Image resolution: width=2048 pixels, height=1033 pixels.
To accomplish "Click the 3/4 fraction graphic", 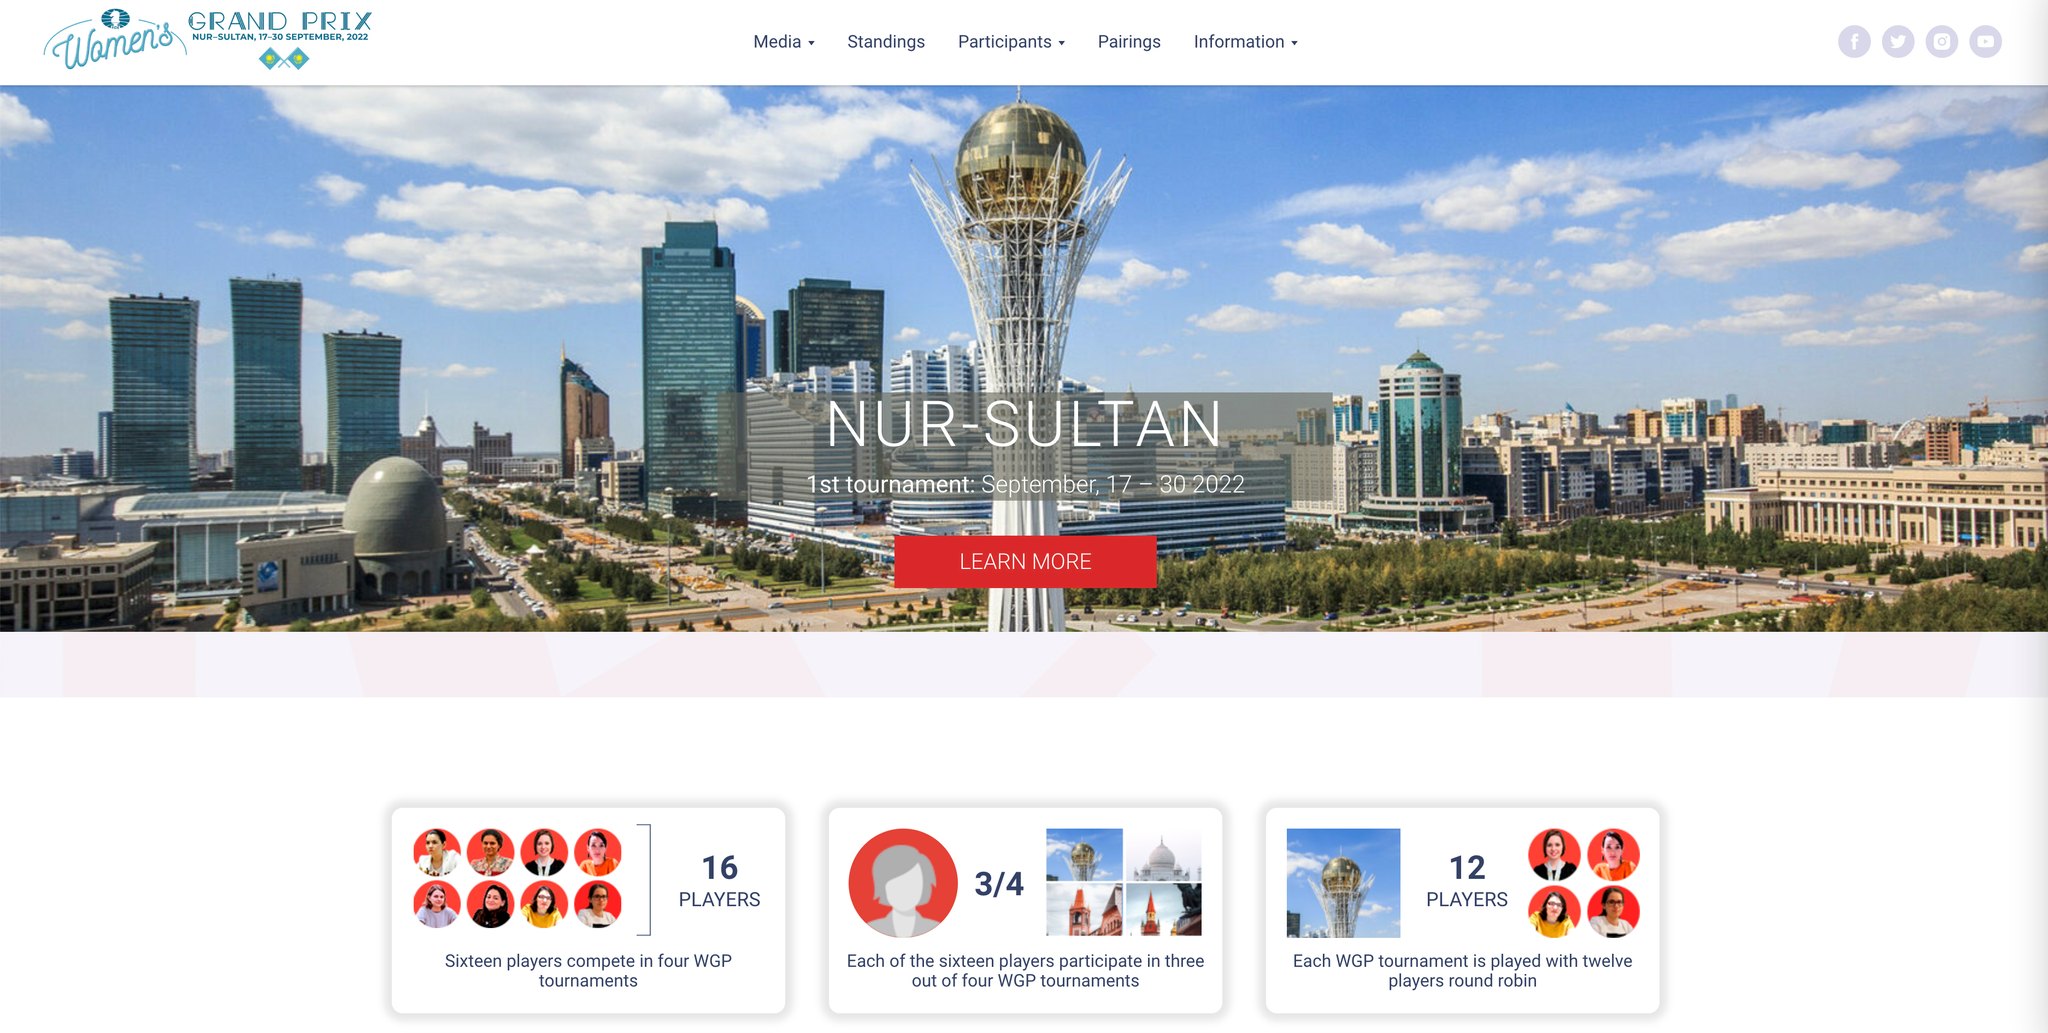I will pos(998,884).
